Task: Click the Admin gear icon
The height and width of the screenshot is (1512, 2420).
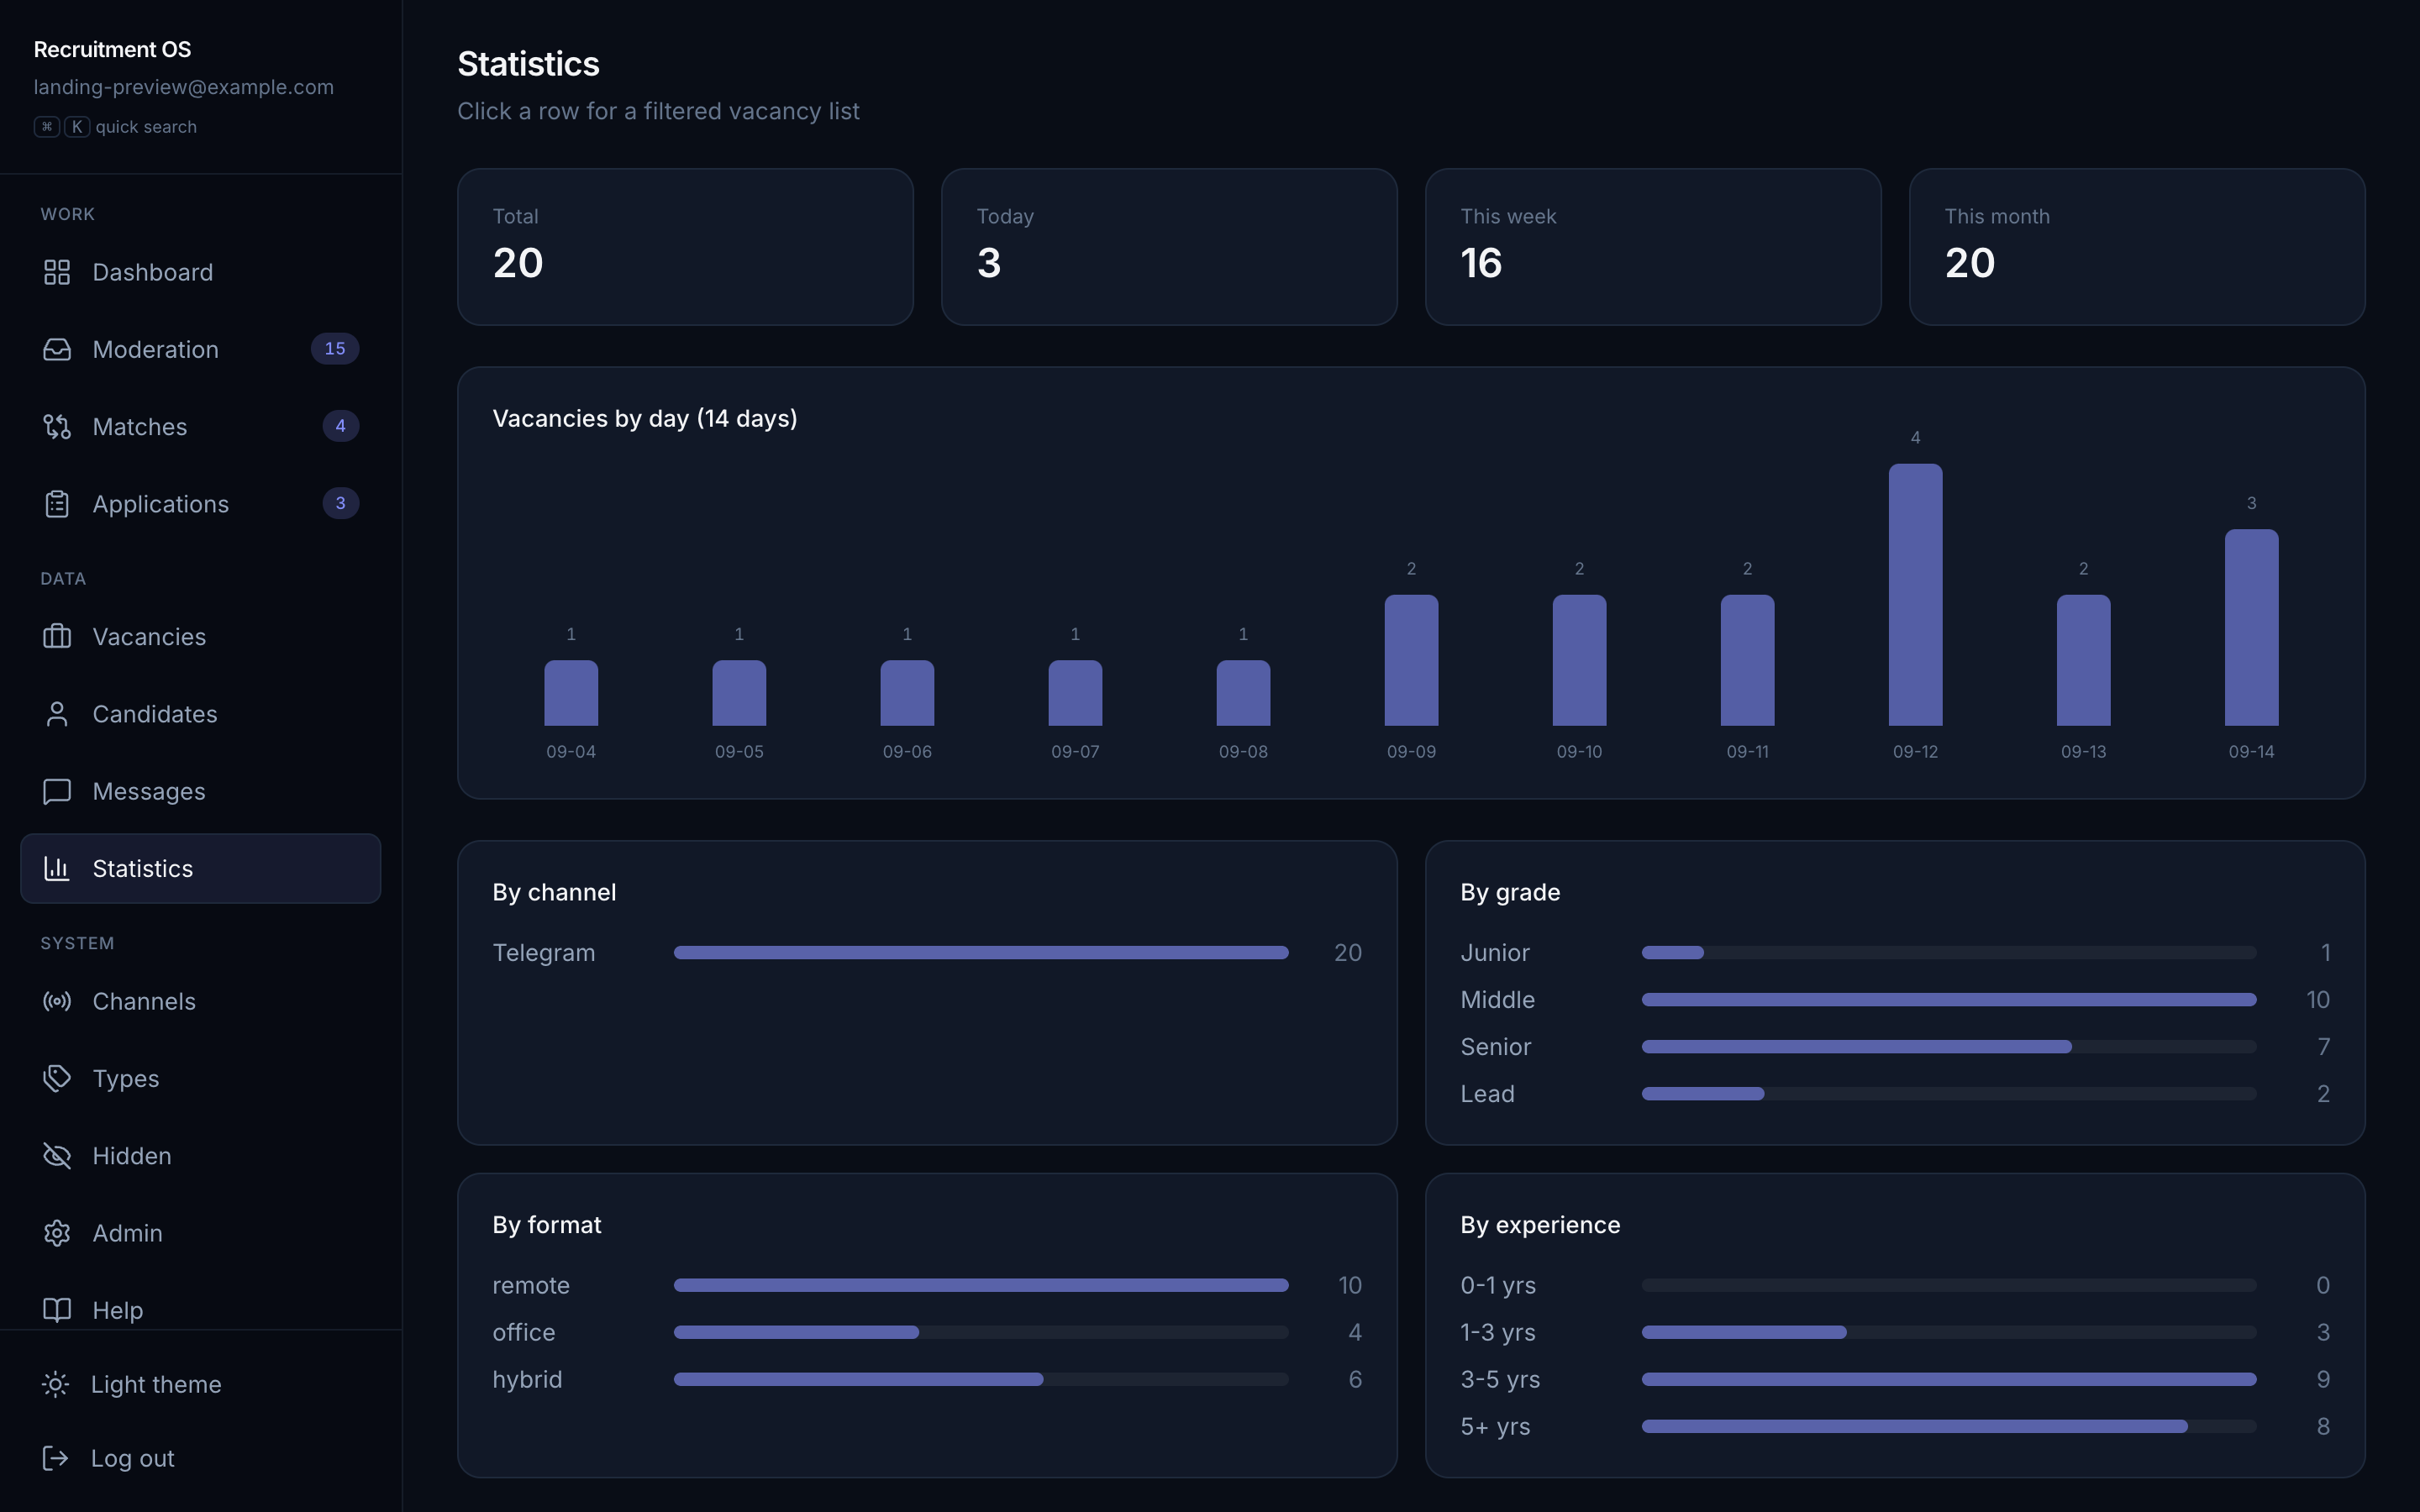Action: [x=57, y=1233]
